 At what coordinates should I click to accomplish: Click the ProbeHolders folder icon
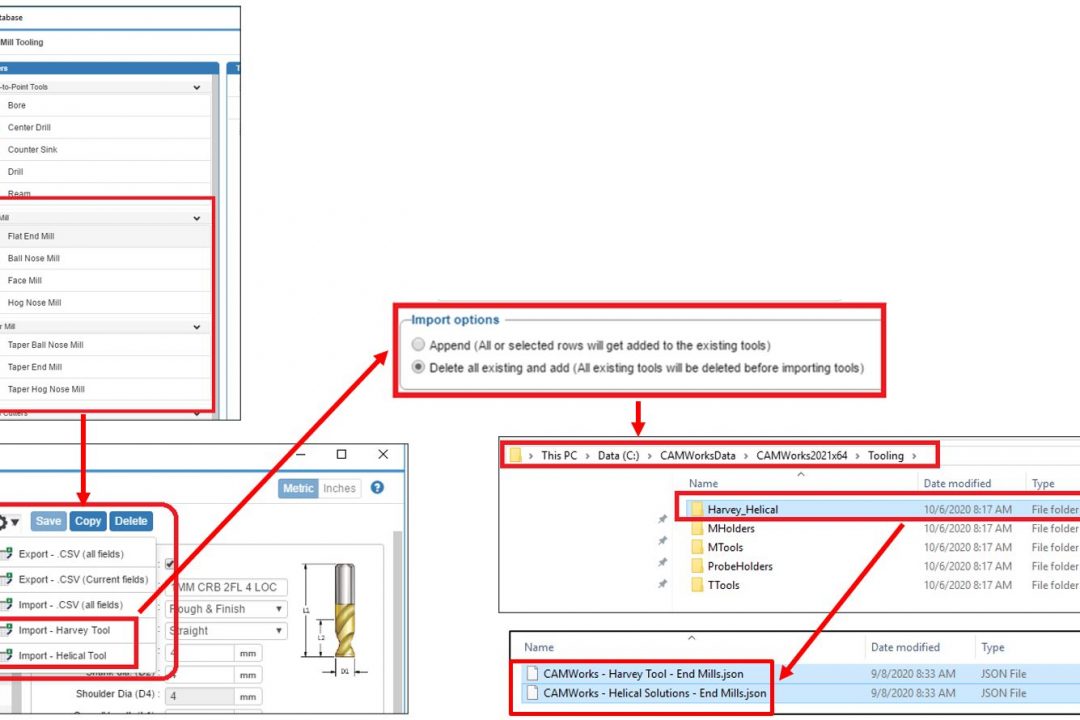pyautogui.click(x=697, y=566)
